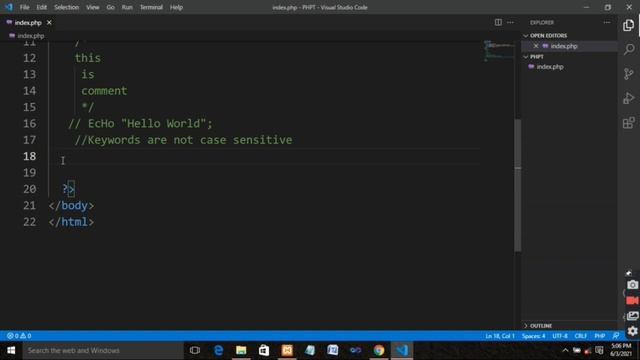This screenshot has width=640, height=360.
Task: Click the VS Code logo in title bar
Action: coord(9,7)
